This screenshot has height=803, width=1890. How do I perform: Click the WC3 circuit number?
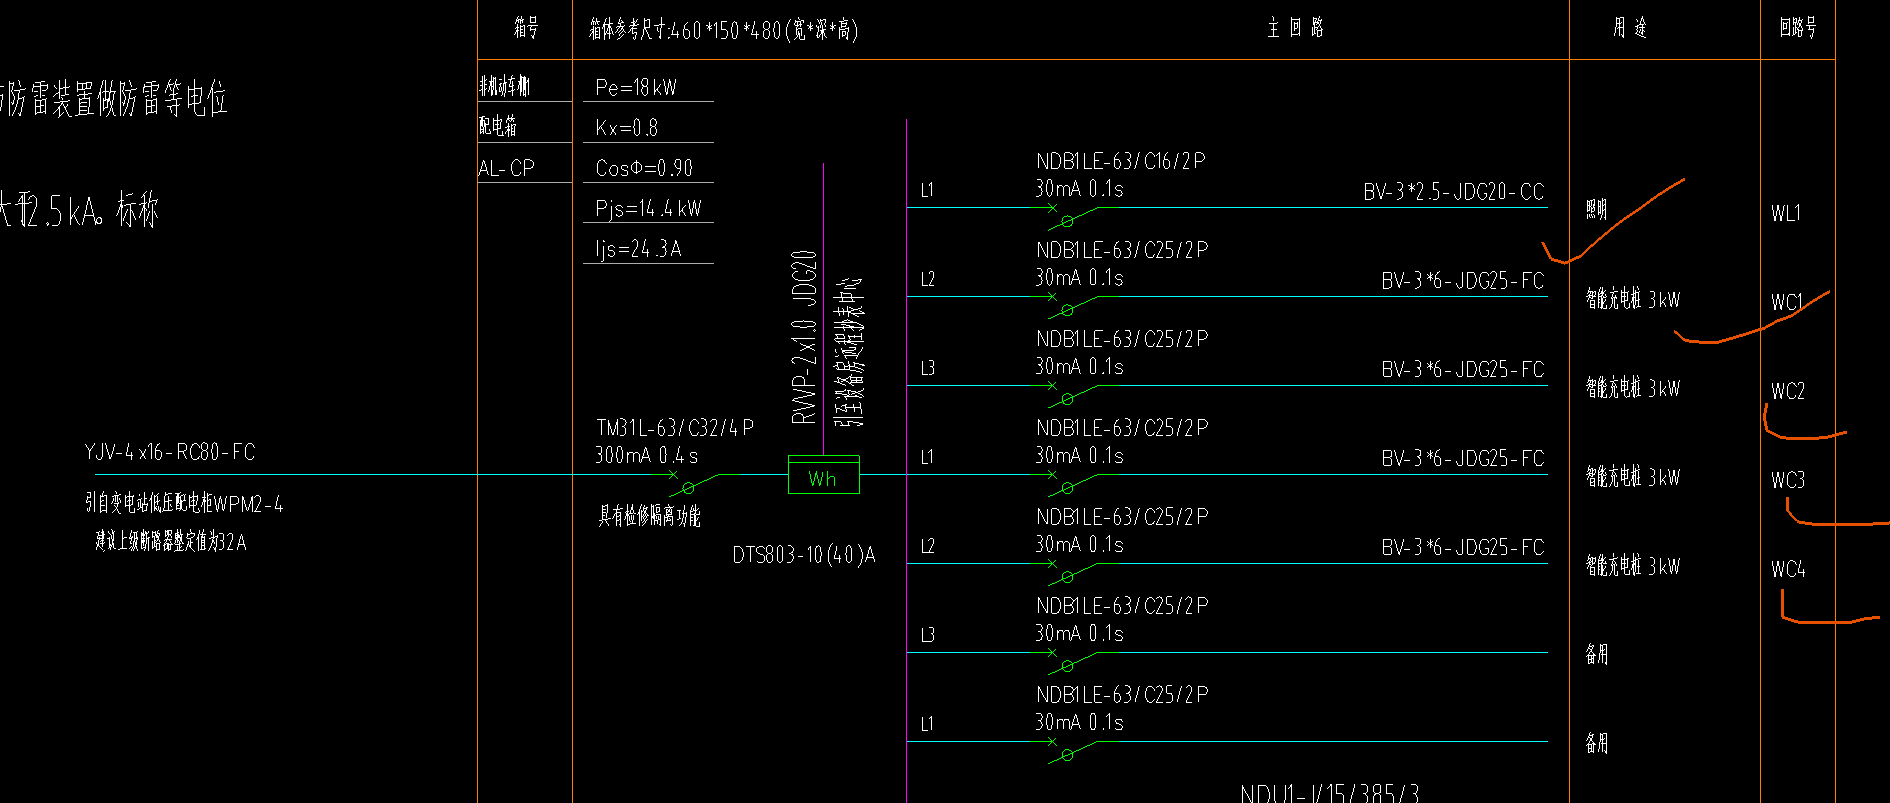(1788, 480)
